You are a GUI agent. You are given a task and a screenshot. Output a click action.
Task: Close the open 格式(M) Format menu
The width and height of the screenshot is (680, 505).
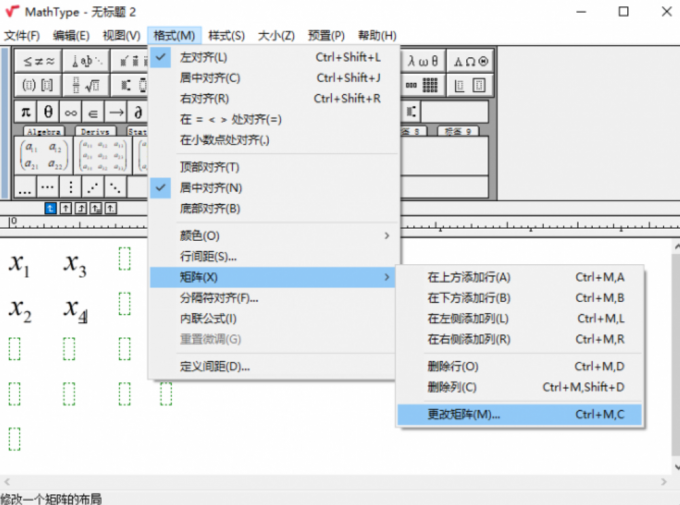pyautogui.click(x=174, y=36)
